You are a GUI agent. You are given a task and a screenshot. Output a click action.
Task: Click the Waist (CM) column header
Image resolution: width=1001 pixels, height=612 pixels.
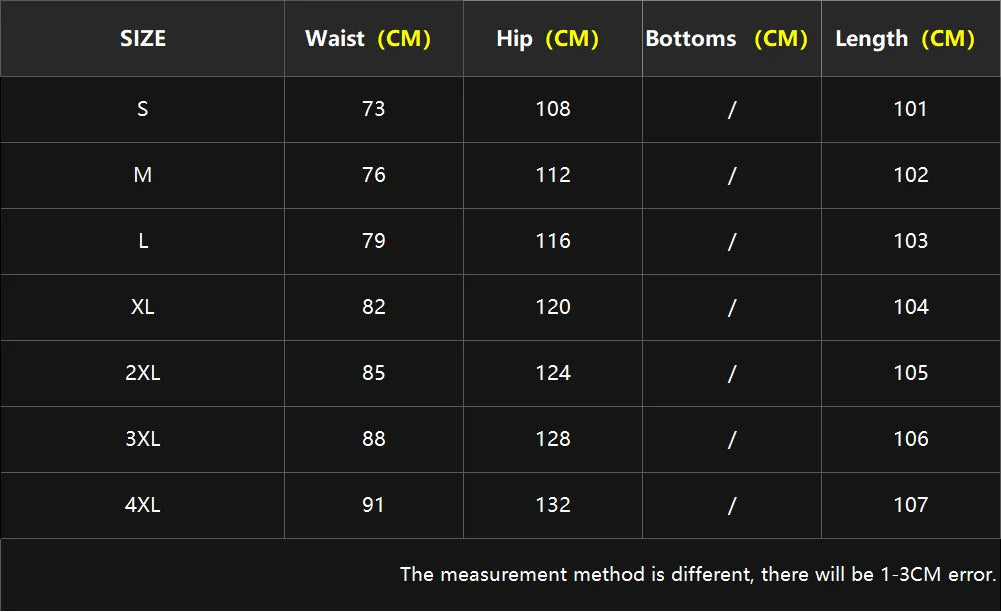click(x=368, y=39)
